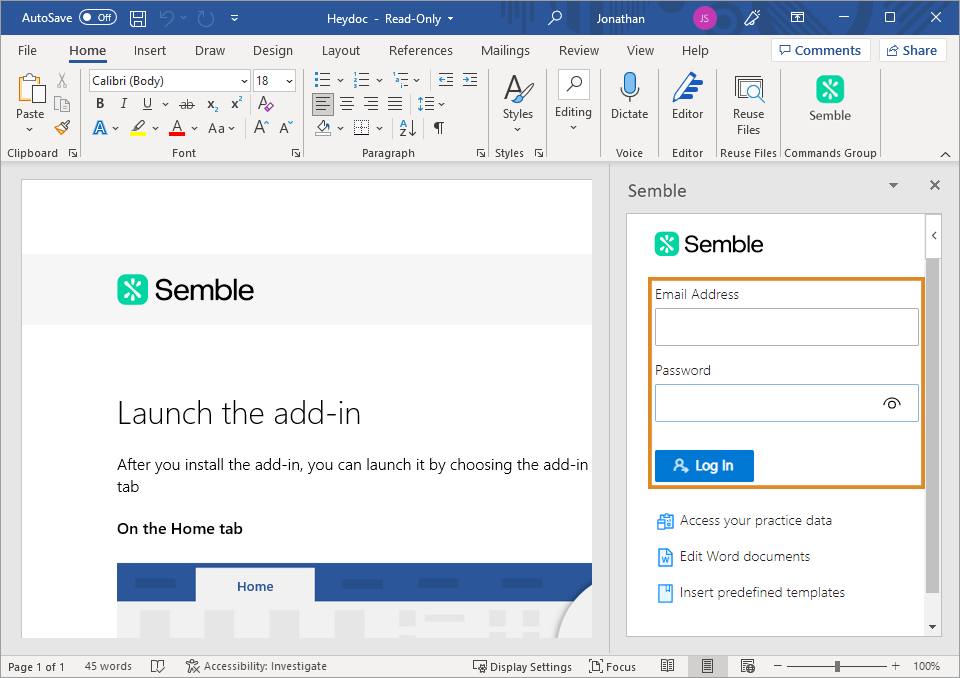The image size is (960, 678).
Task: Click the Log In button
Action: tap(704, 465)
